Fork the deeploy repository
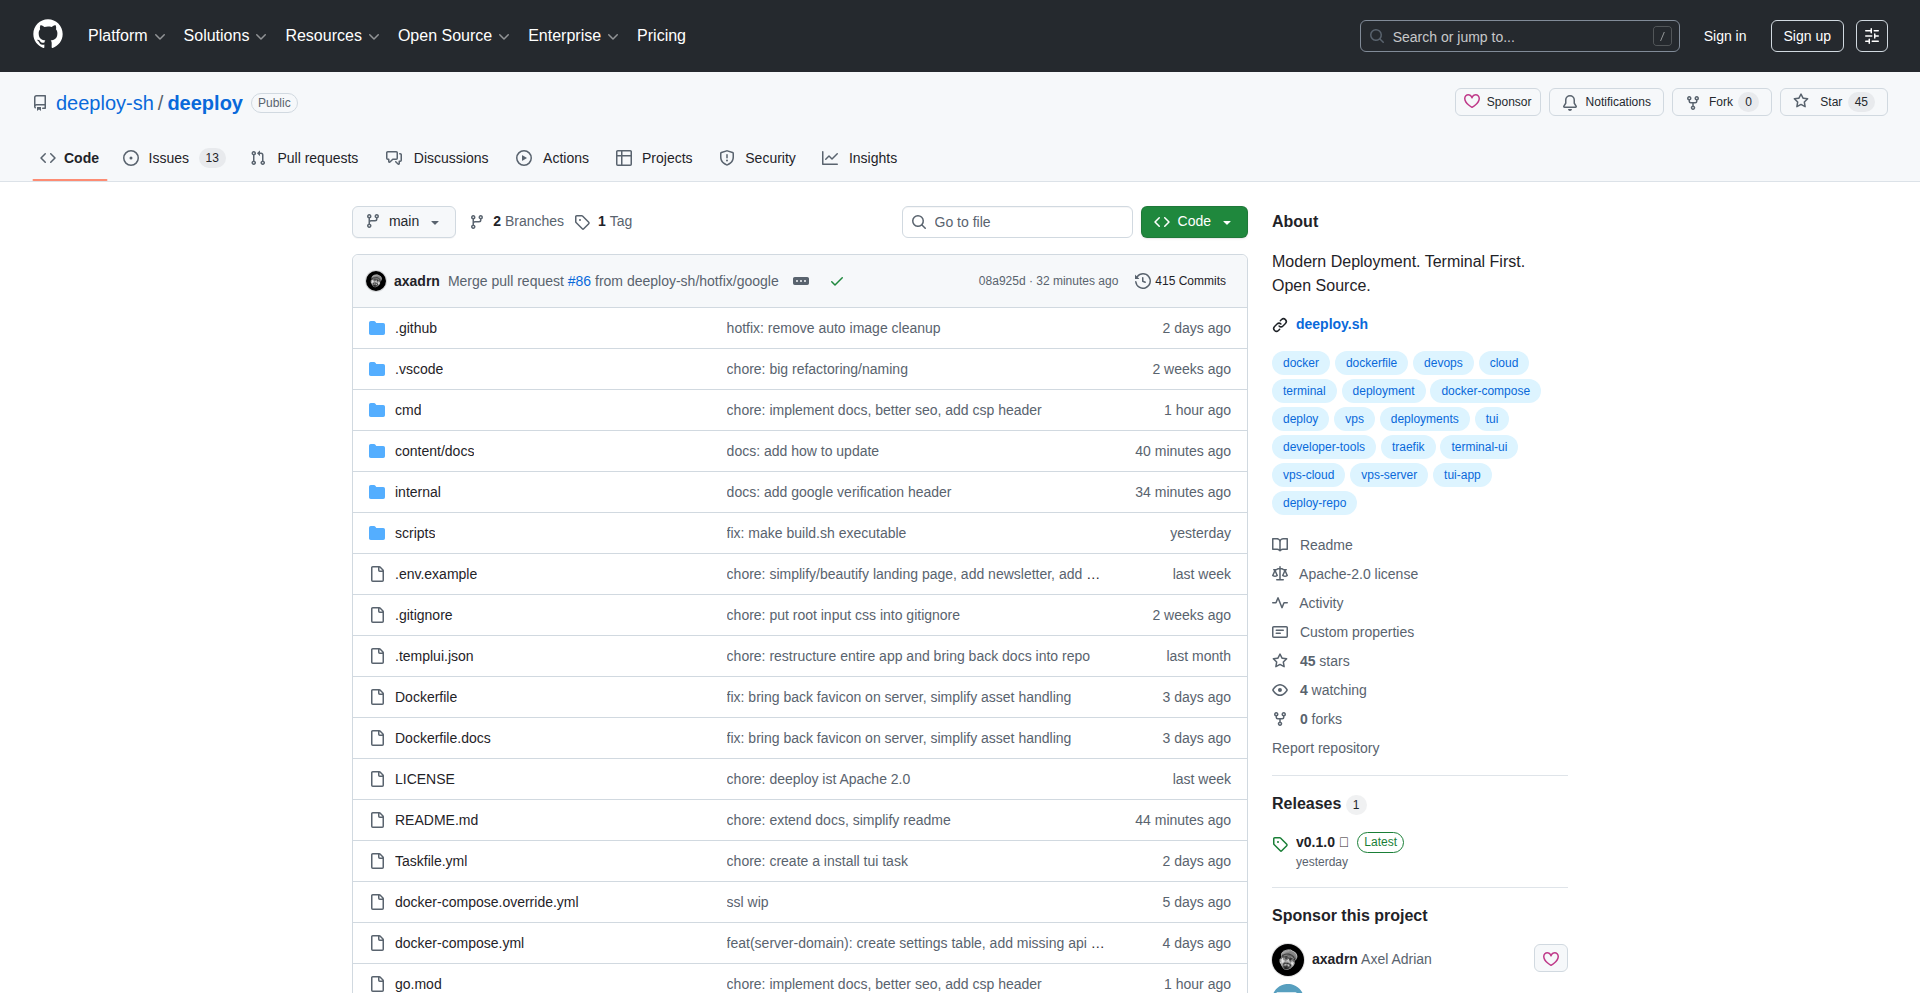The image size is (1920, 993). tap(1721, 102)
